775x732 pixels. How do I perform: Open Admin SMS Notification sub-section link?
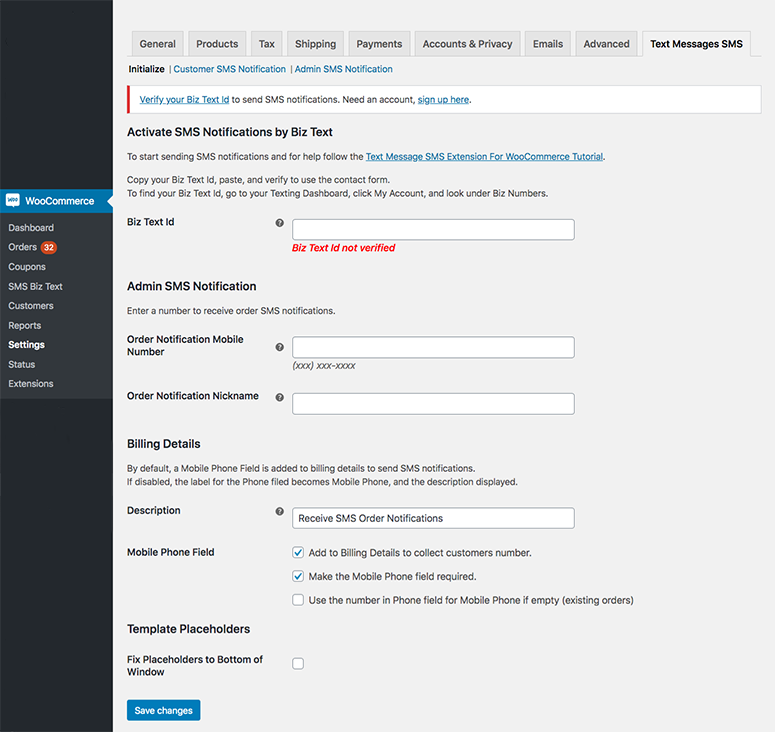(x=344, y=69)
